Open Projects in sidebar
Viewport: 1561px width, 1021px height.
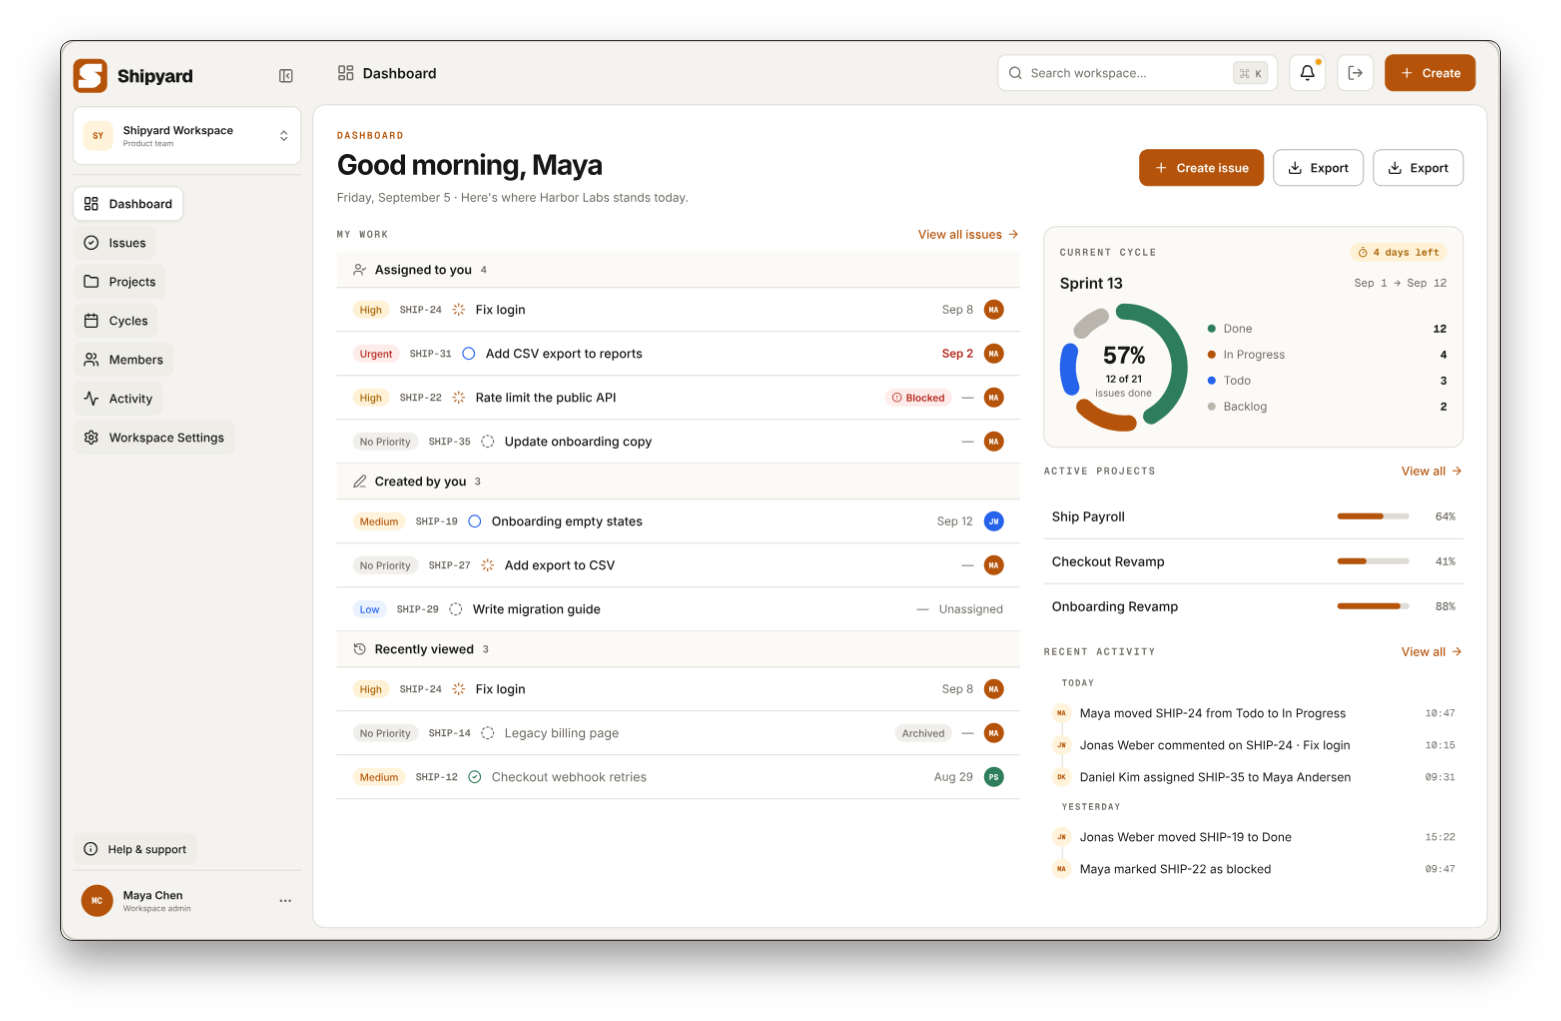[x=120, y=282]
